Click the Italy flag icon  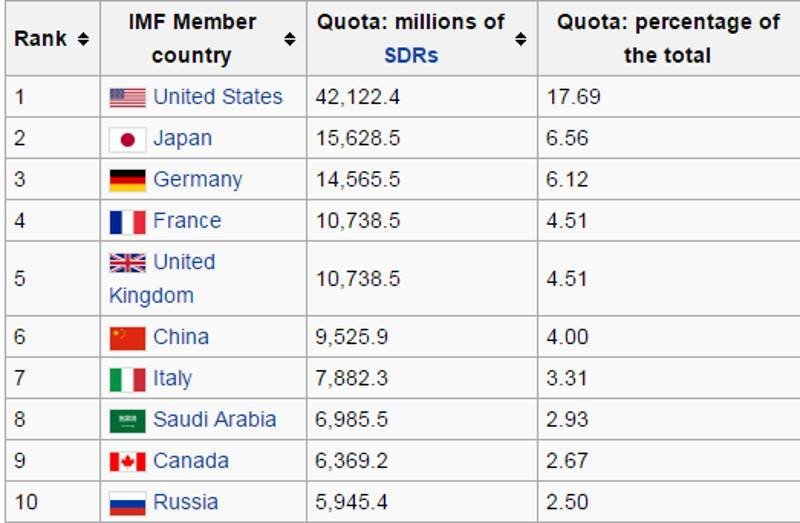coord(128,380)
